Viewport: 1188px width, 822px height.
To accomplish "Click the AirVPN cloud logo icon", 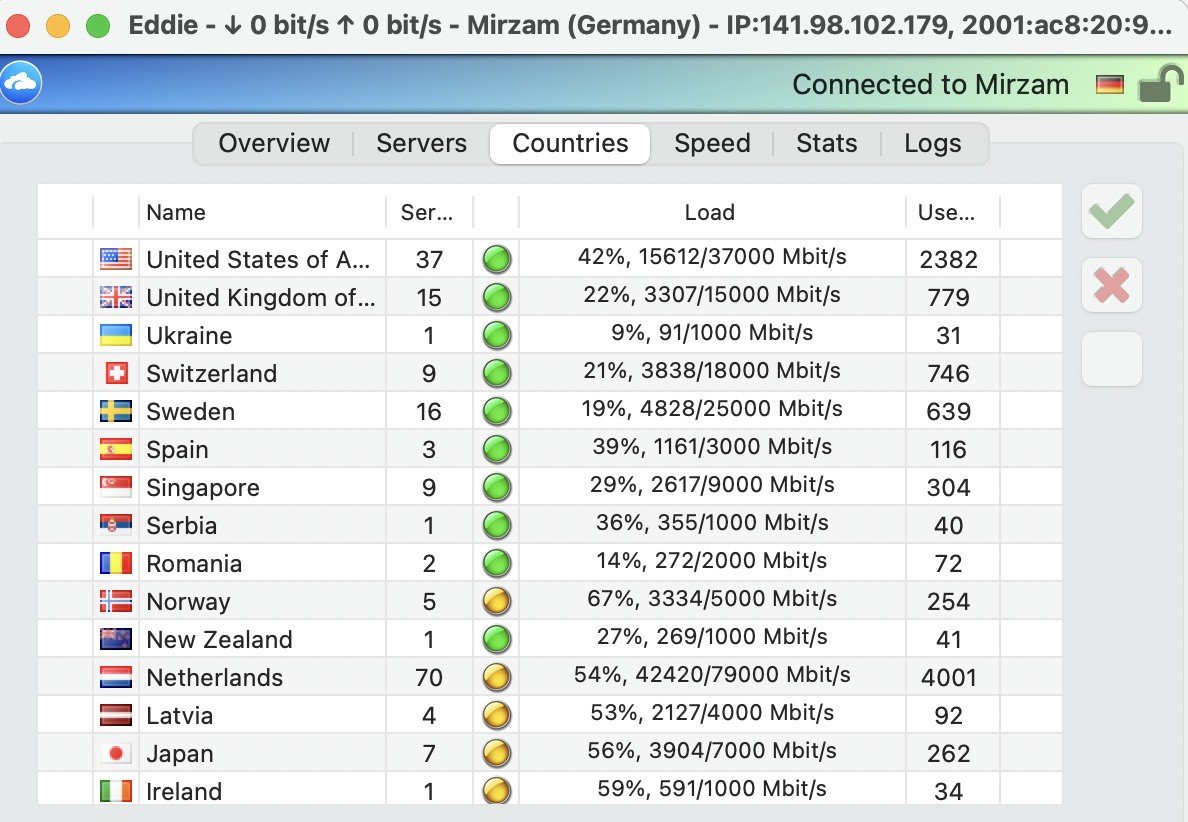I will point(20,83).
